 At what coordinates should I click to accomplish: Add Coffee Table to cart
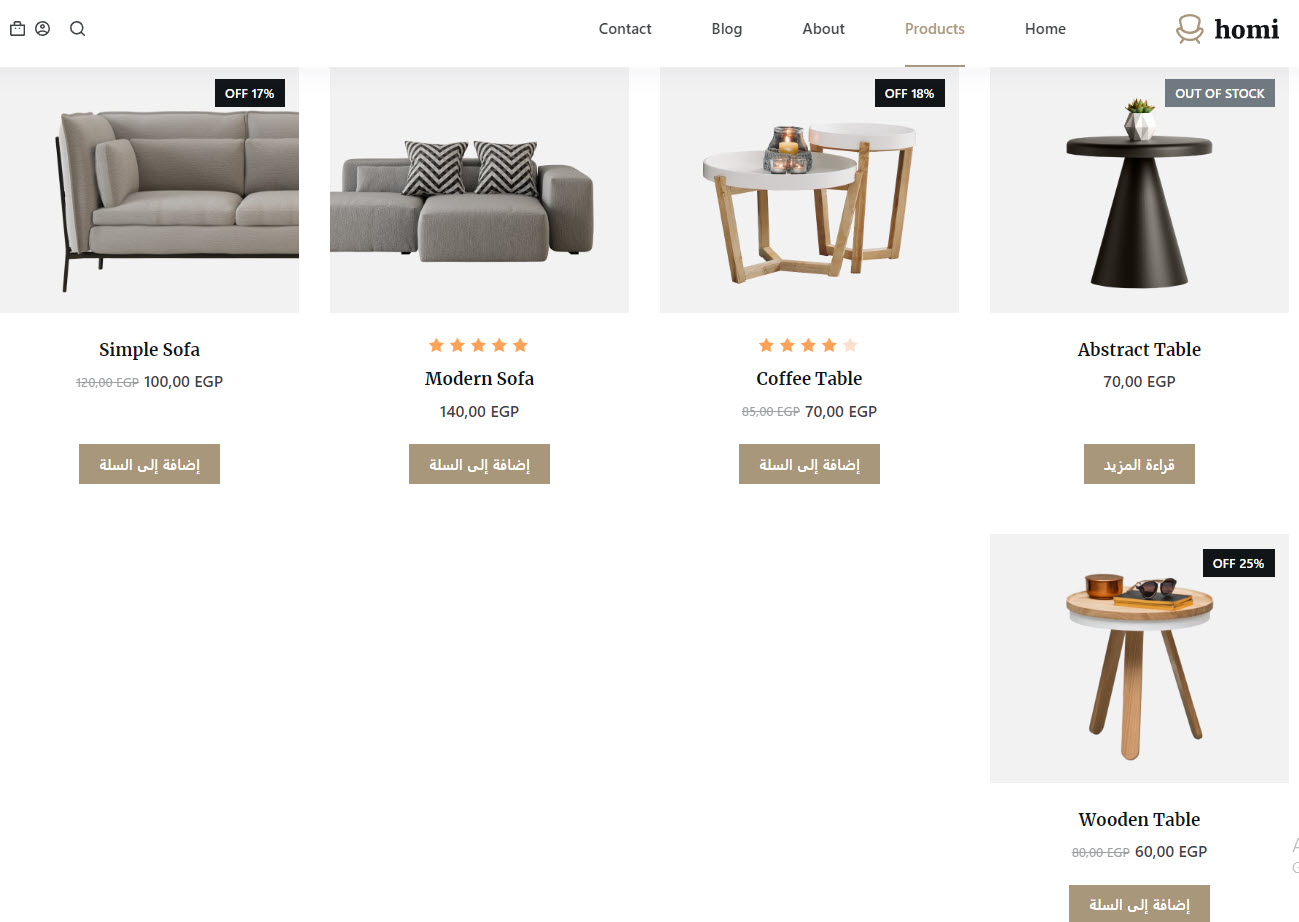coord(809,464)
